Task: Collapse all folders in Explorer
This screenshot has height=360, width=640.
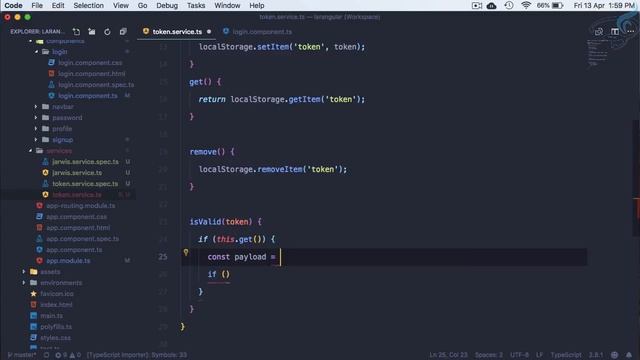Action: point(123,31)
